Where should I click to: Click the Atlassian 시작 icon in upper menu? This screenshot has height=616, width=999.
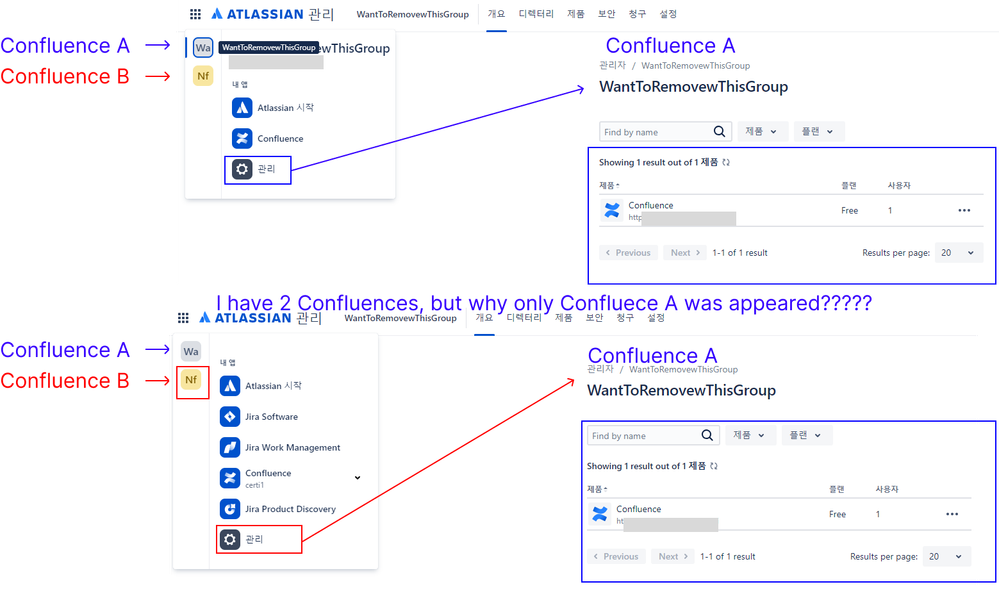pyautogui.click(x=242, y=108)
